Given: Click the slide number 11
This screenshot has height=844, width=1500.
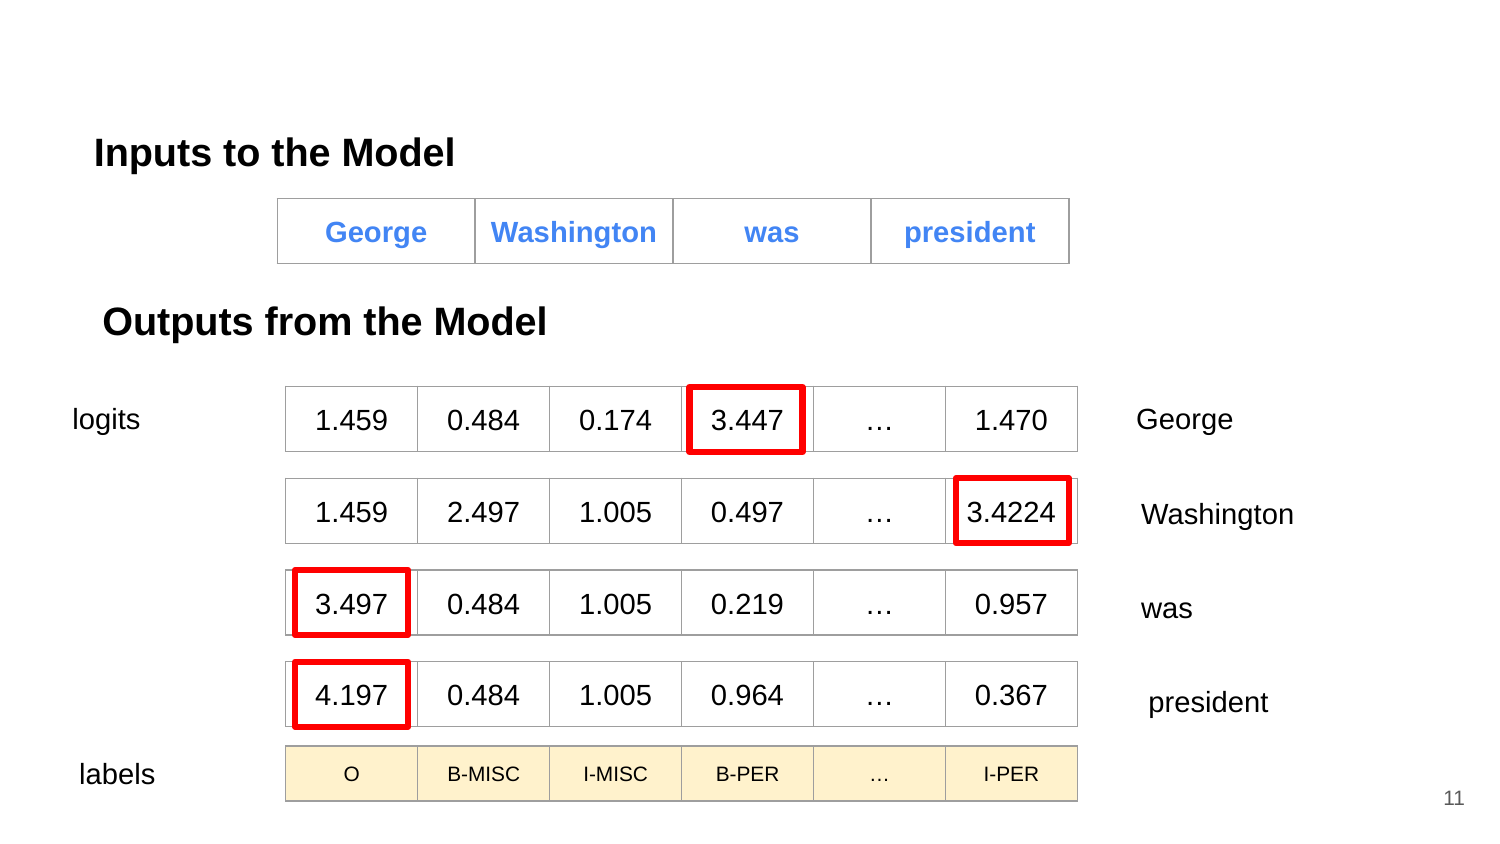Looking at the screenshot, I should (x=1454, y=798).
